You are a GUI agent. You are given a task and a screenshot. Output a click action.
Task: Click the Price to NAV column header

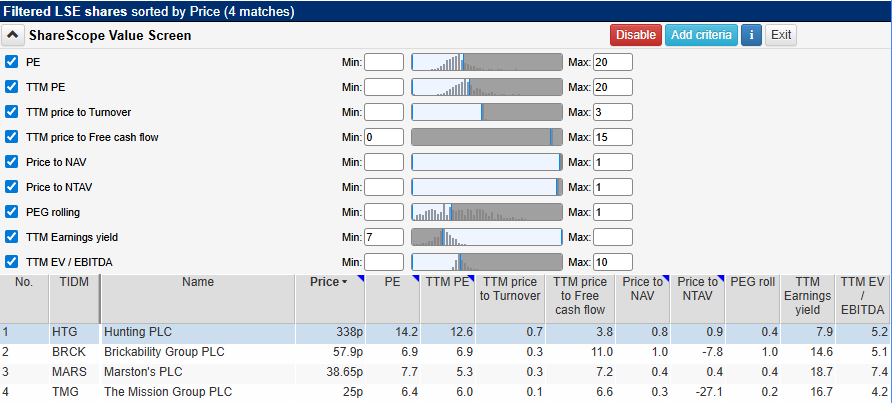(x=643, y=299)
